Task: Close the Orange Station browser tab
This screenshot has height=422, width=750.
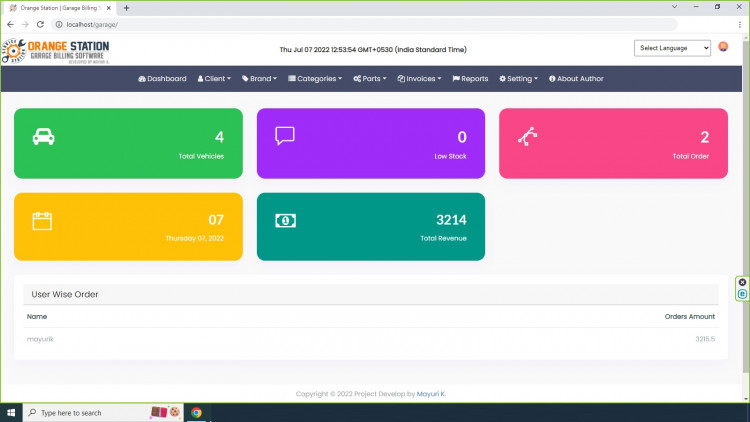Action: [109, 8]
